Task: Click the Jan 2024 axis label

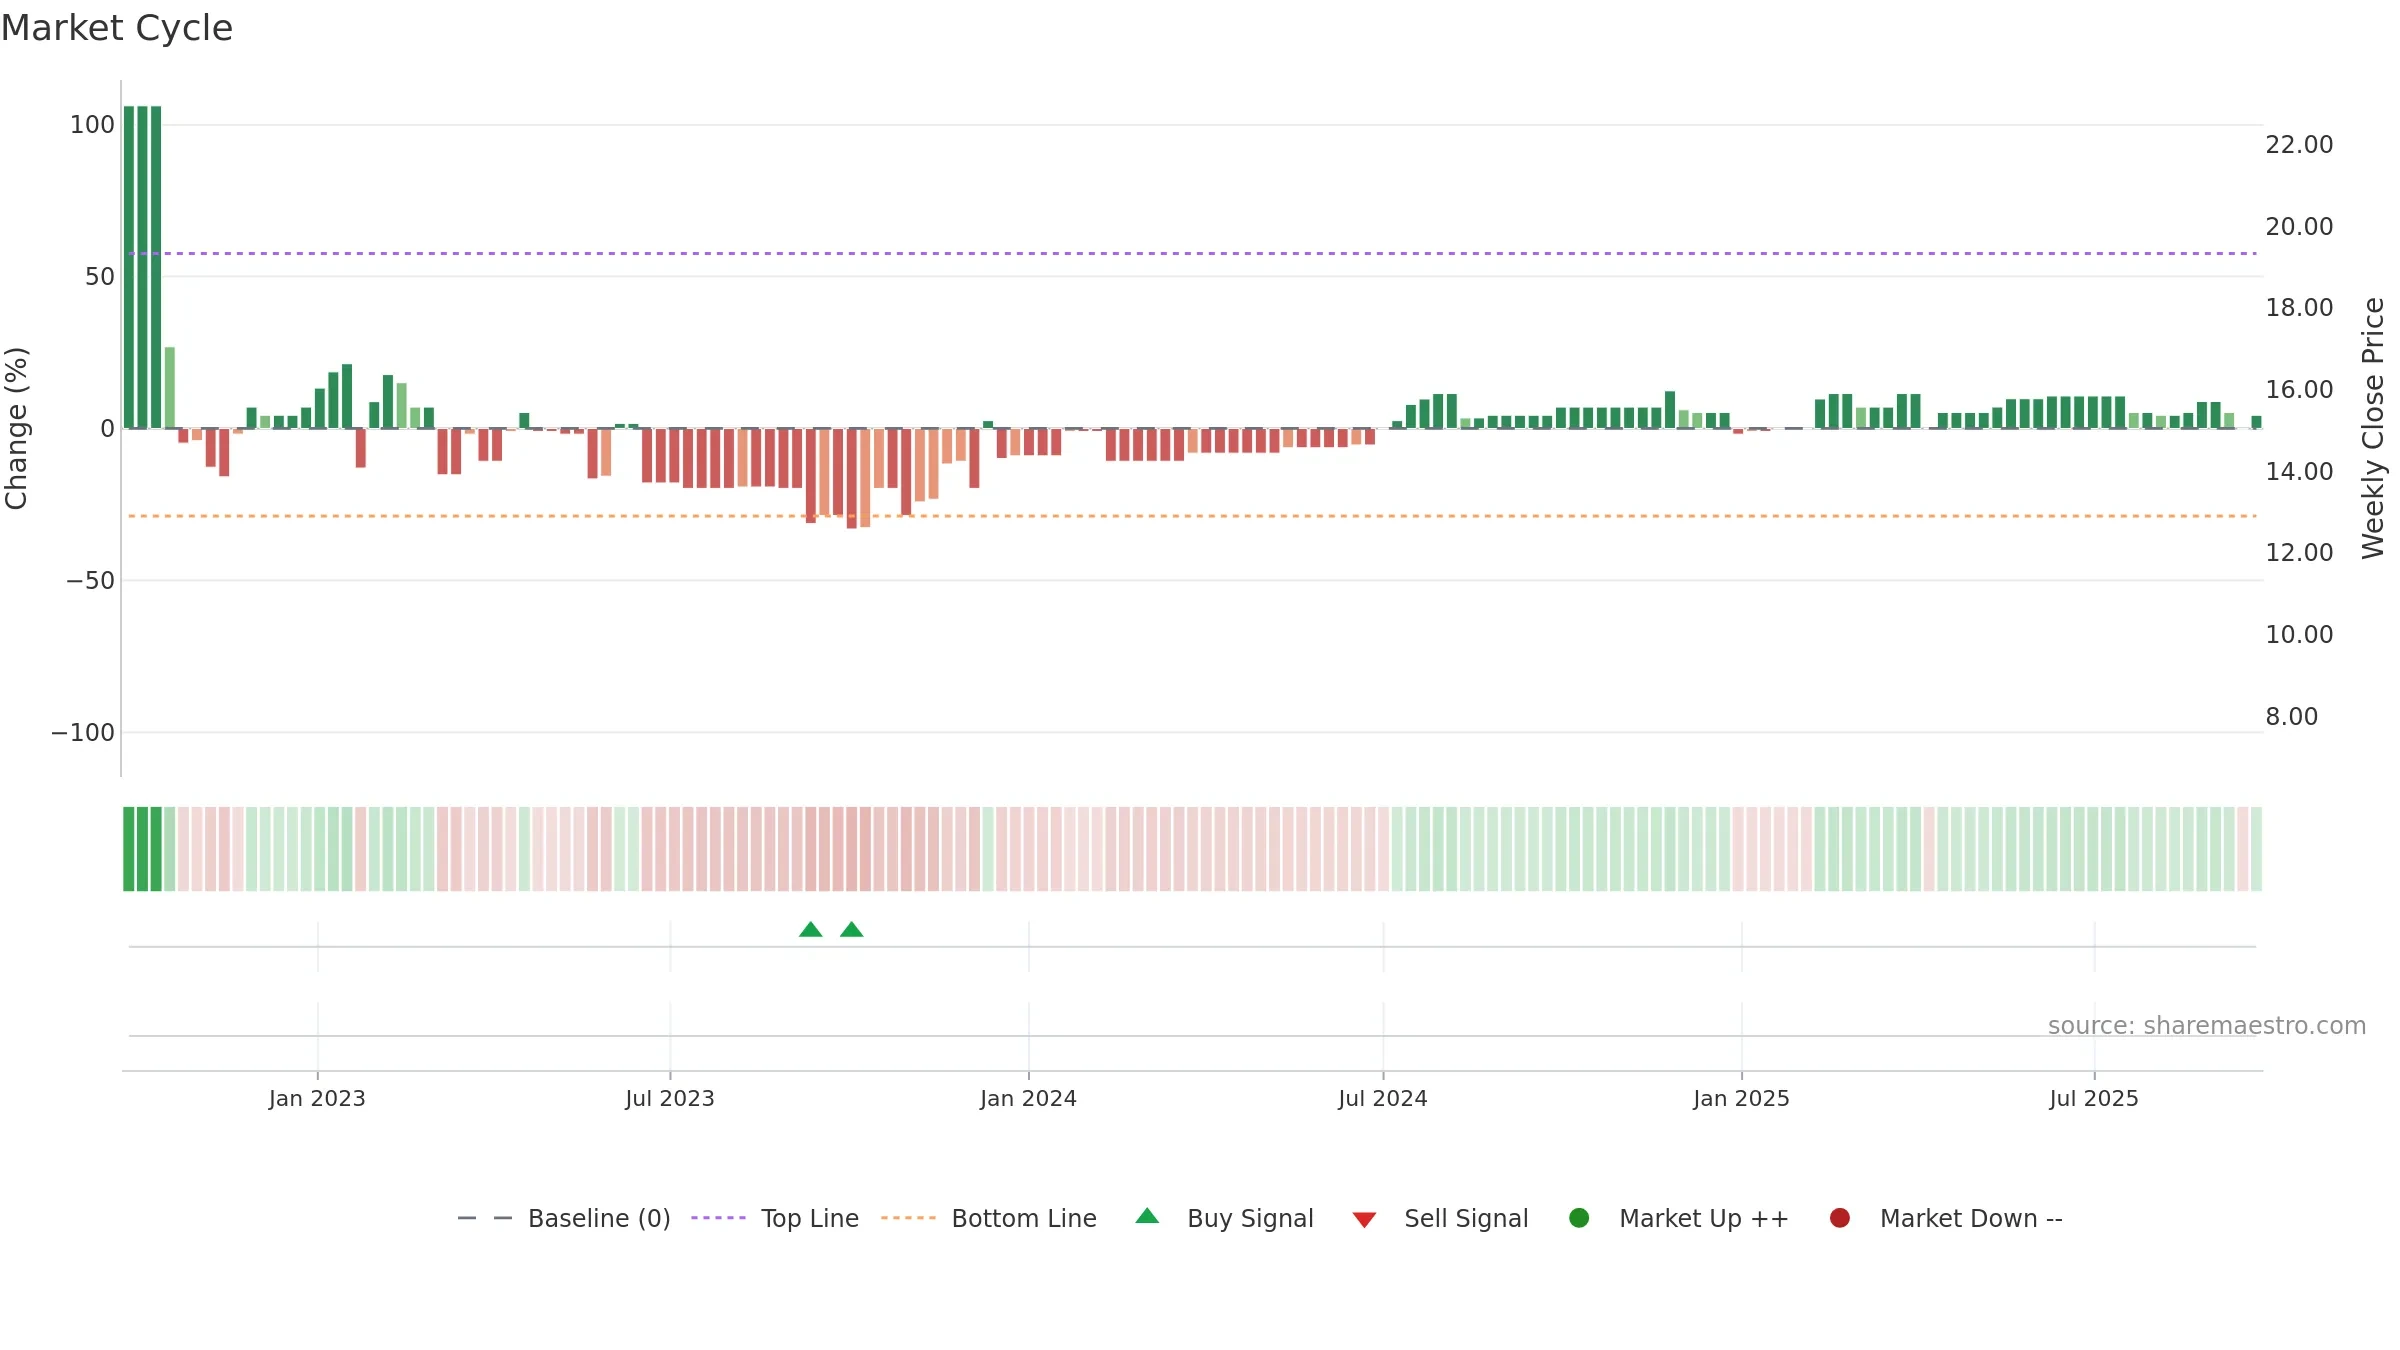Action: click(1029, 1099)
